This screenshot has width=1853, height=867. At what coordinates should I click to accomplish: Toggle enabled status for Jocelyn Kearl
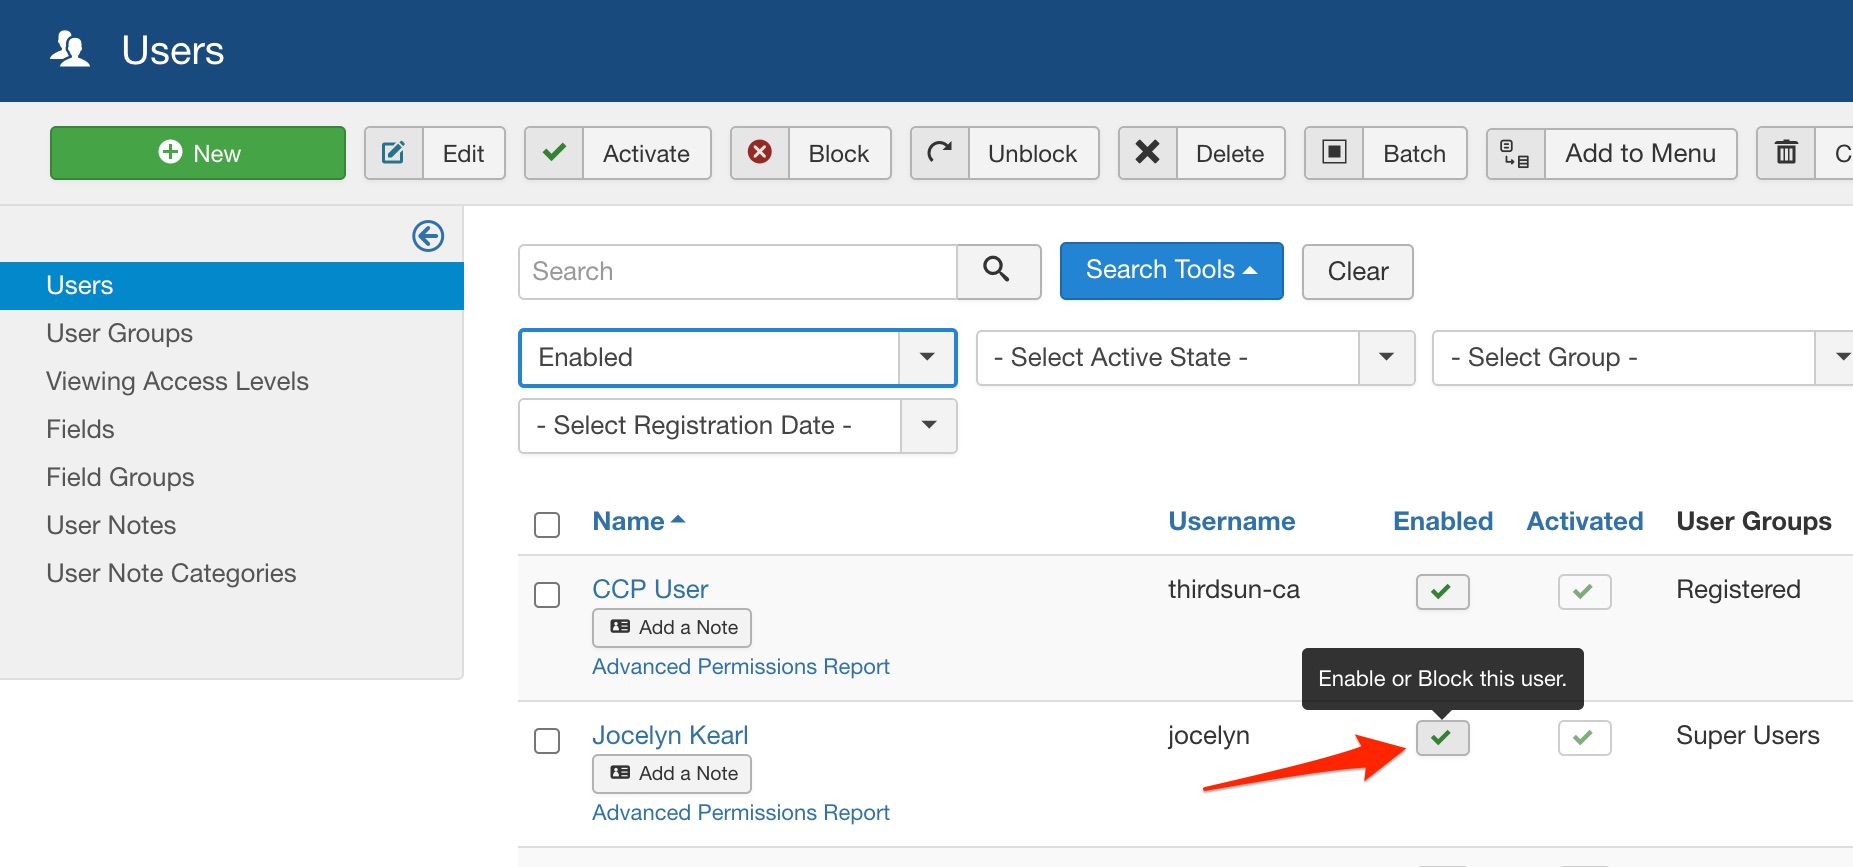(1442, 738)
